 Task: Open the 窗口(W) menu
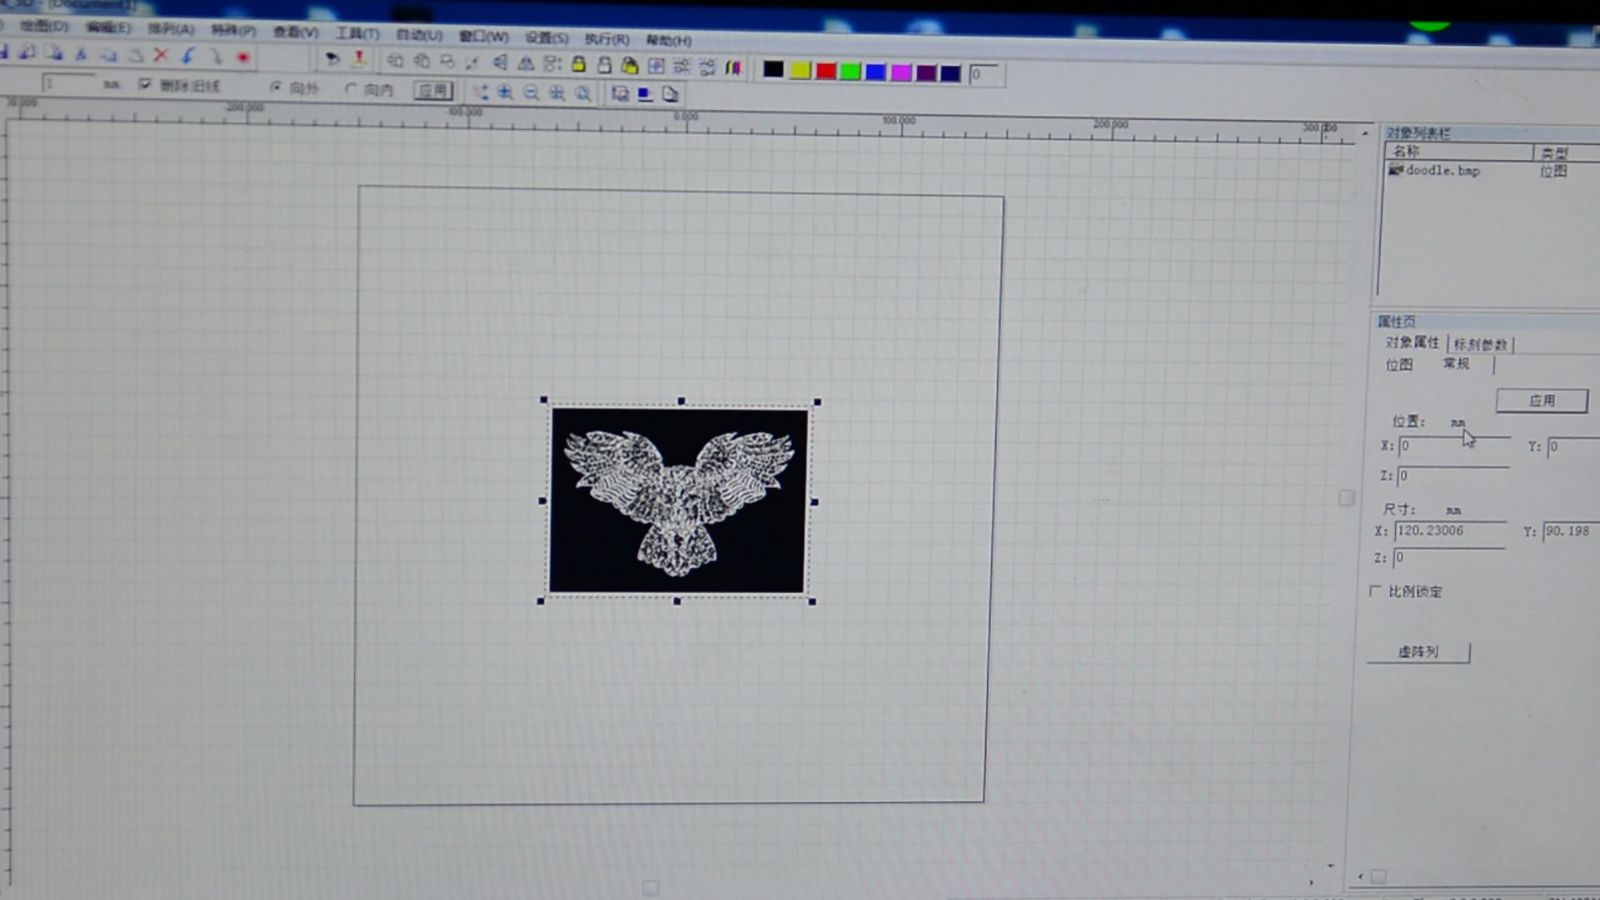(483, 36)
